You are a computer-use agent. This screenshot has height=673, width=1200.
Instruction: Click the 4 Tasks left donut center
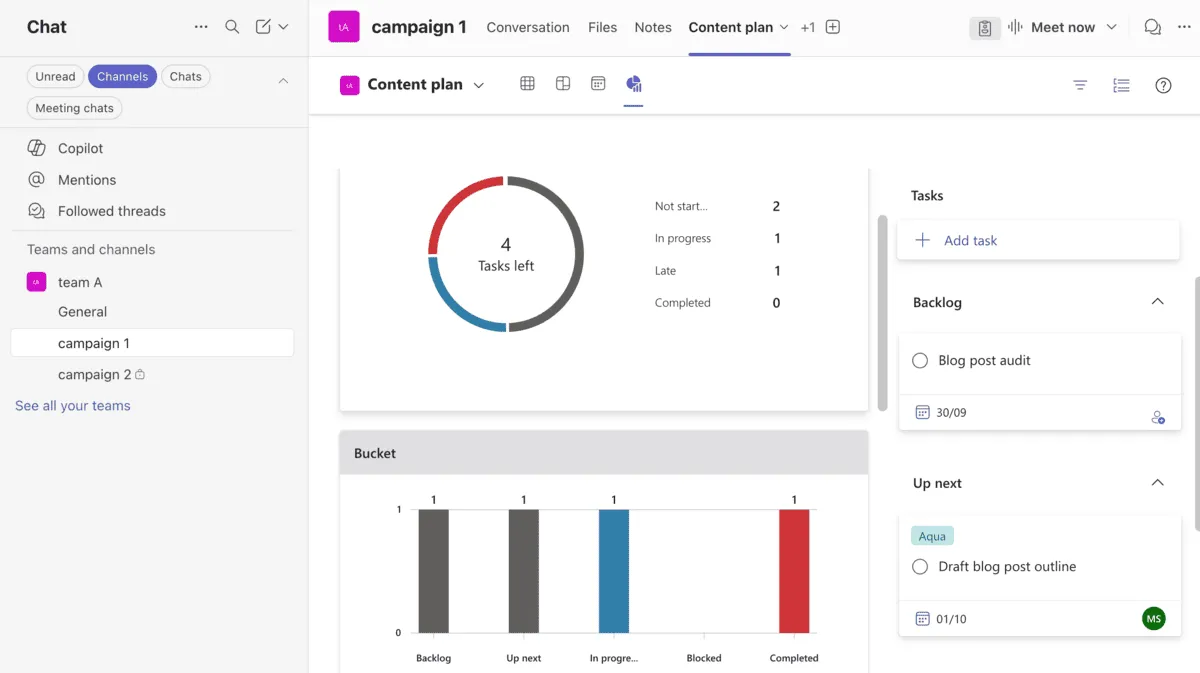click(x=506, y=254)
